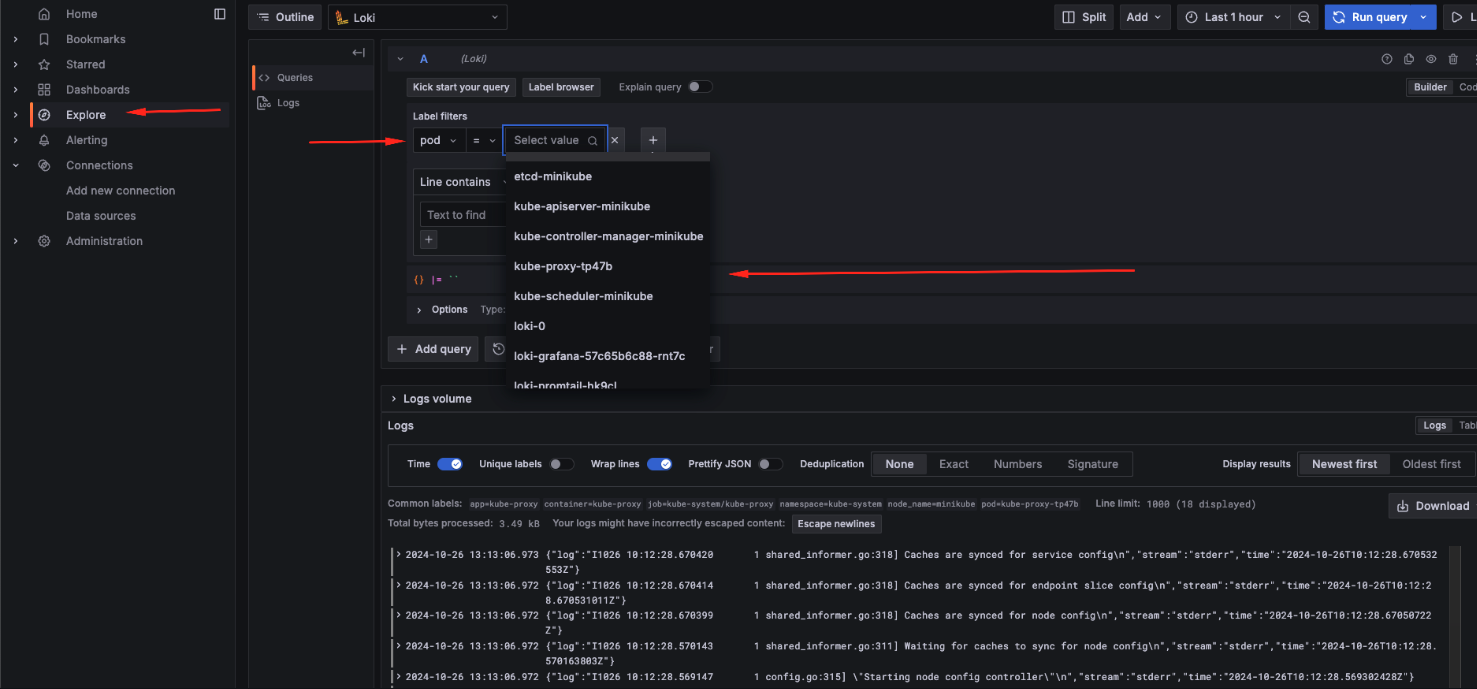
Task: Collapse the query outline with arrow icon
Action: pyautogui.click(x=358, y=52)
